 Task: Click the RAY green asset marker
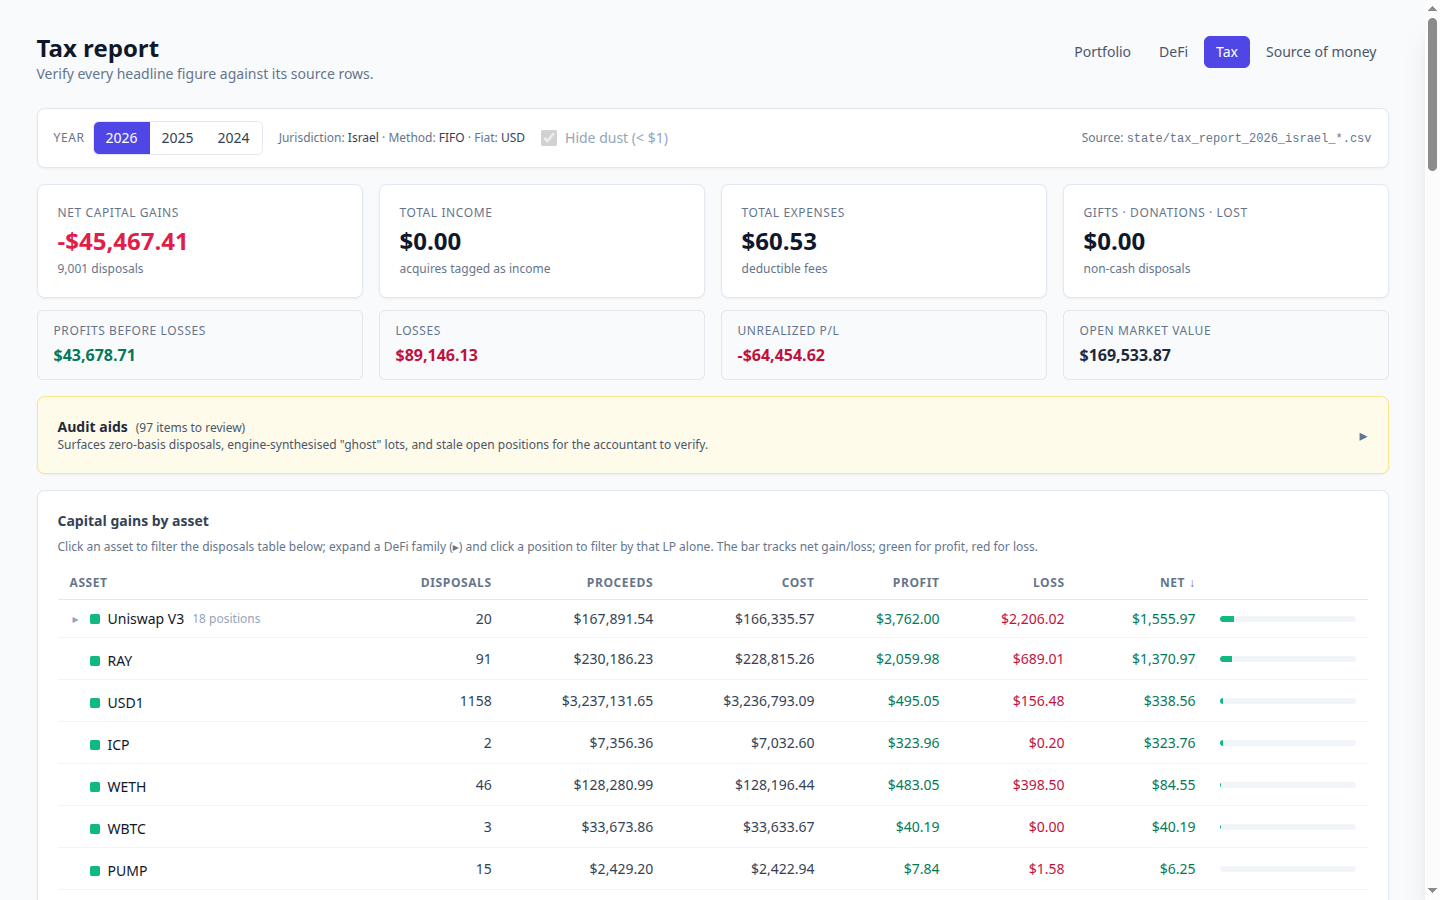click(x=95, y=661)
